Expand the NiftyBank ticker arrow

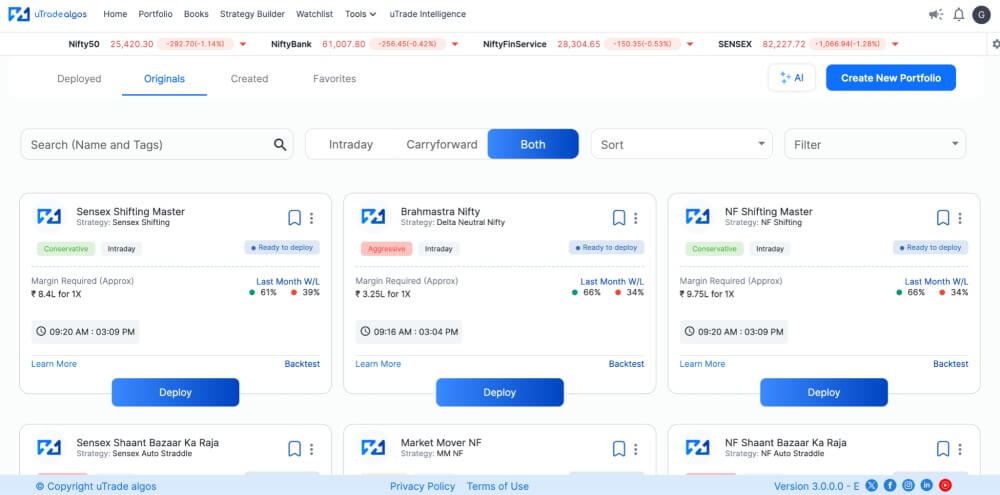pos(455,45)
